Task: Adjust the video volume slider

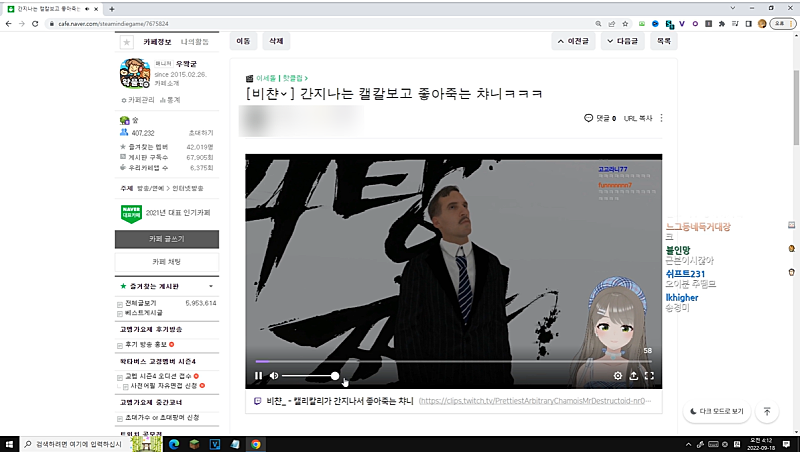Action: [x=310, y=376]
